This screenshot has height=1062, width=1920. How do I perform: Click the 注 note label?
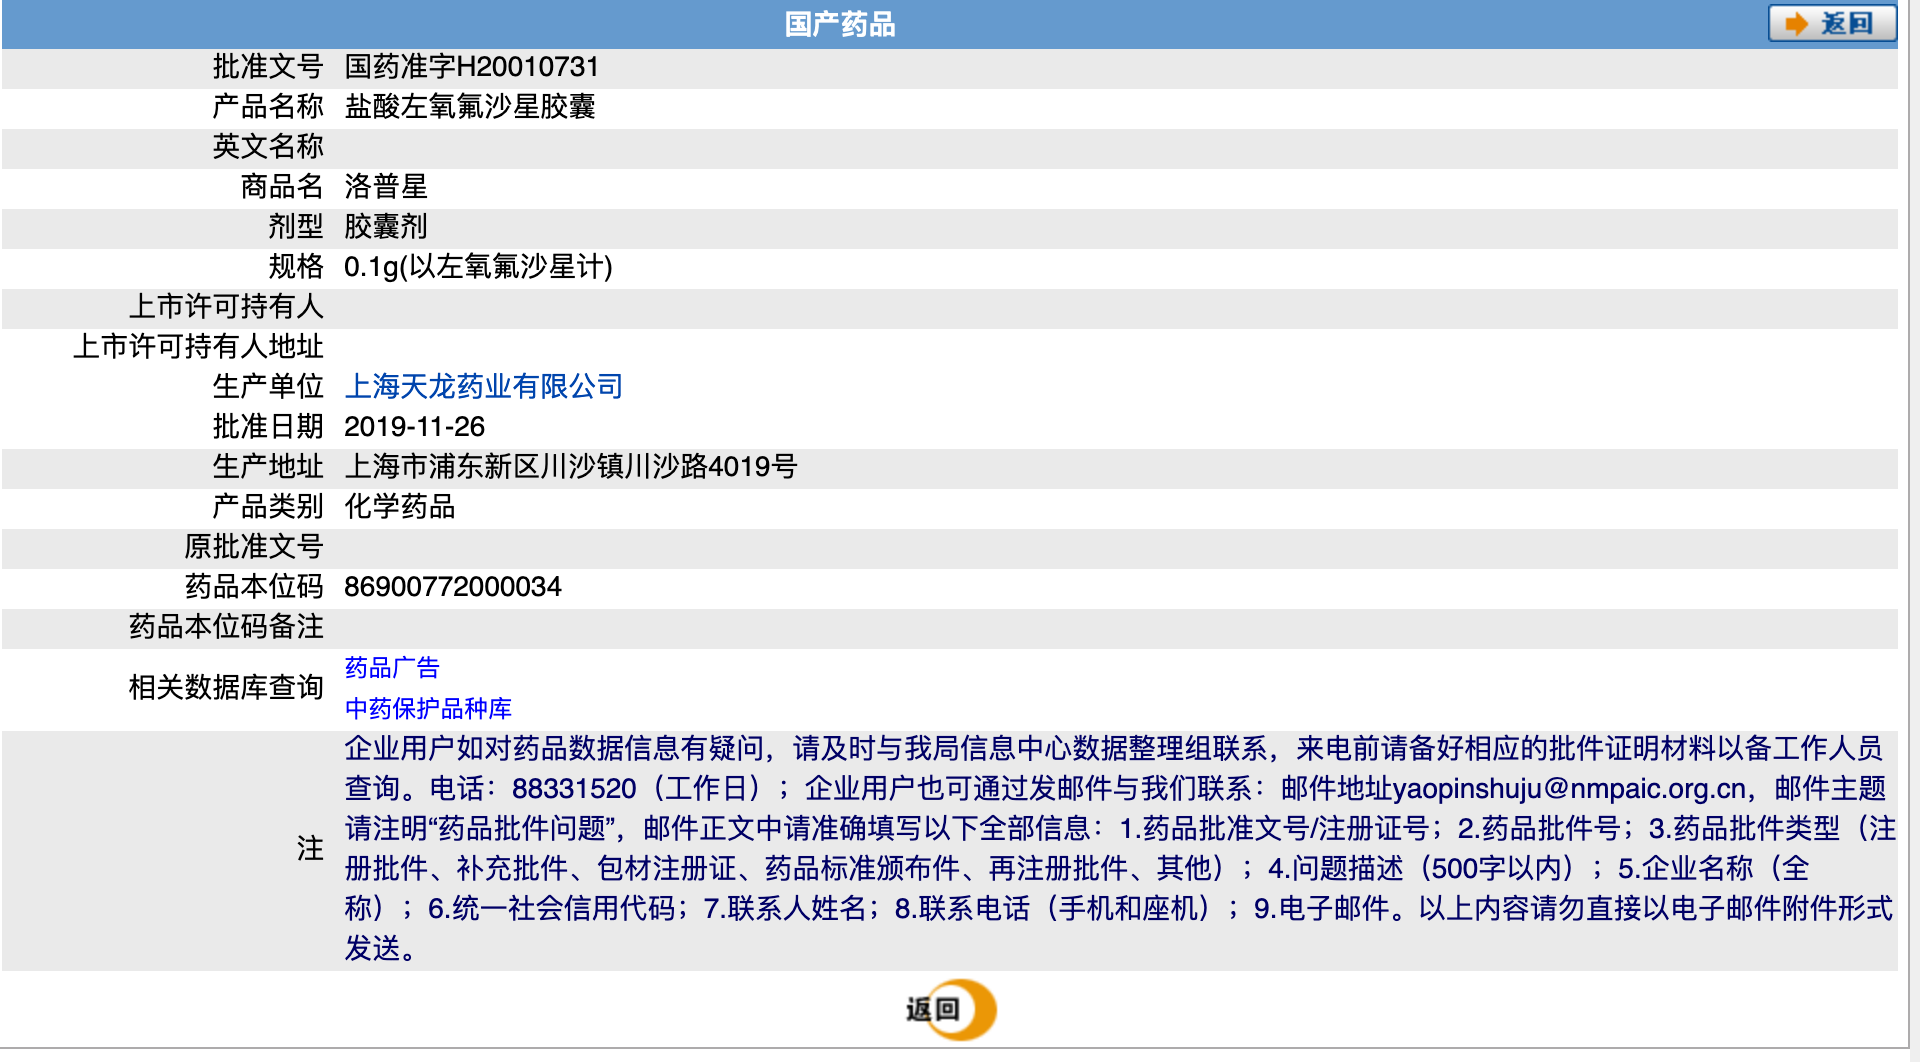(310, 849)
